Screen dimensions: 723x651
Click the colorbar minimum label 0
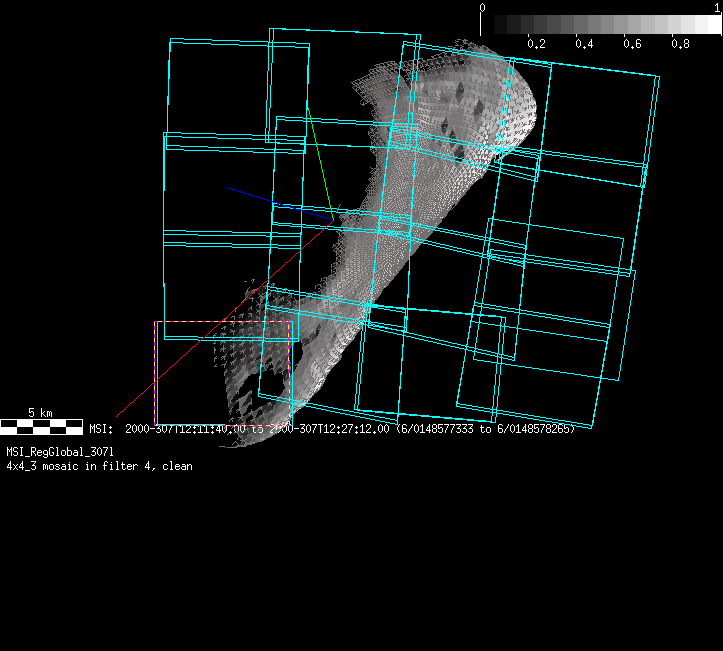483,7
